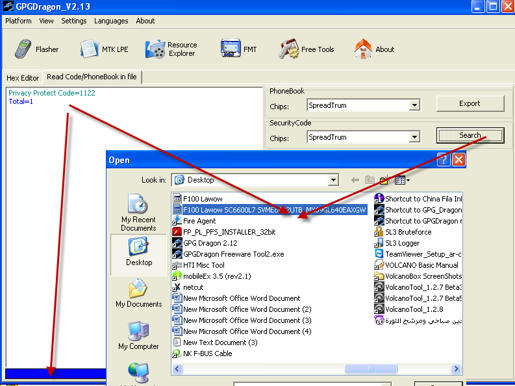Image resolution: width=515 pixels, height=386 pixels.
Task: Click the Export button
Action: (x=470, y=104)
